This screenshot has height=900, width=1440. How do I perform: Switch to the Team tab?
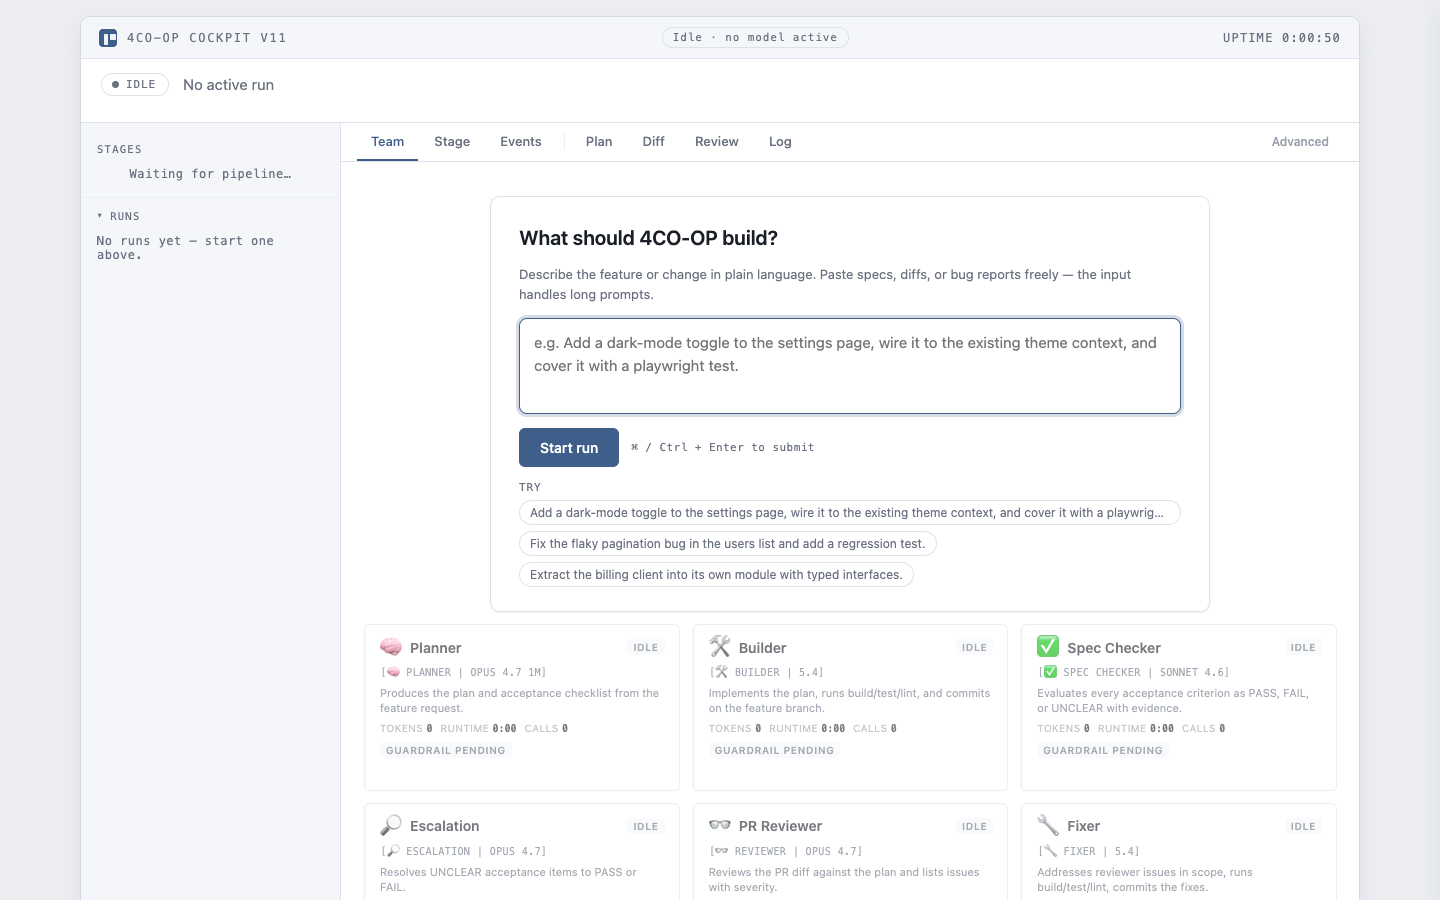(388, 142)
